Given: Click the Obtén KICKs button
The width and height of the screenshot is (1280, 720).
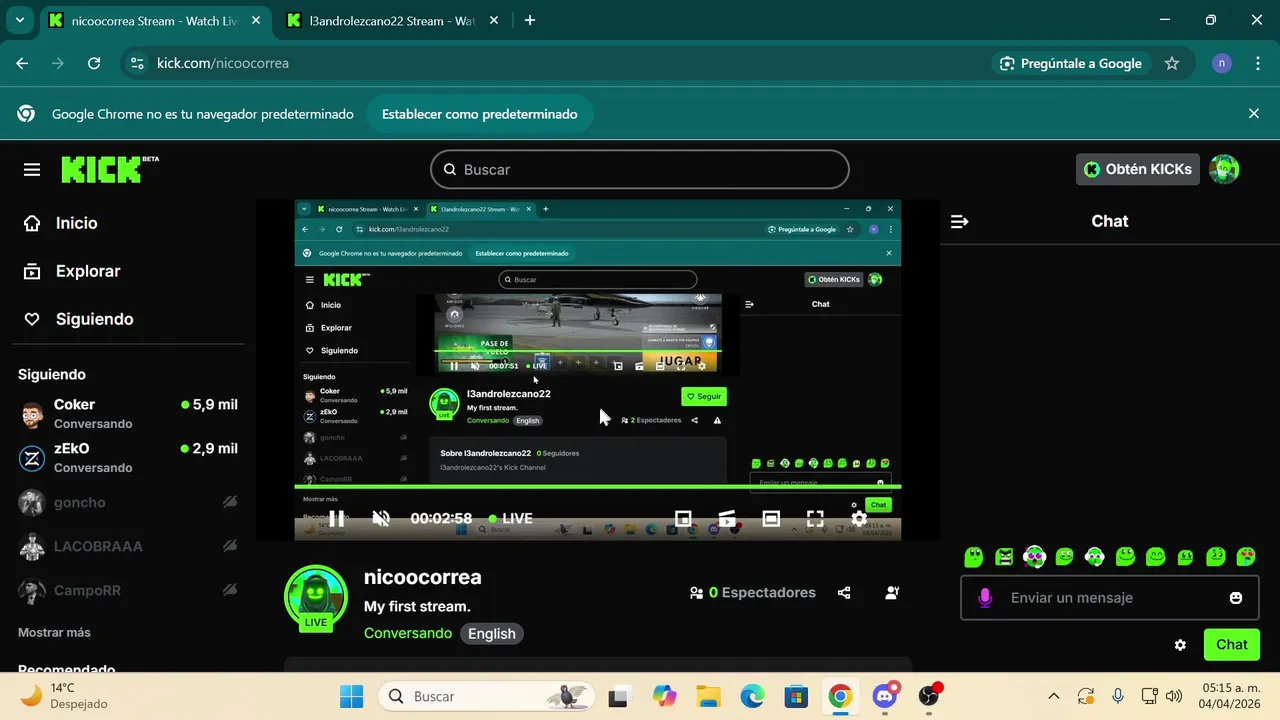Looking at the screenshot, I should coord(1138,169).
